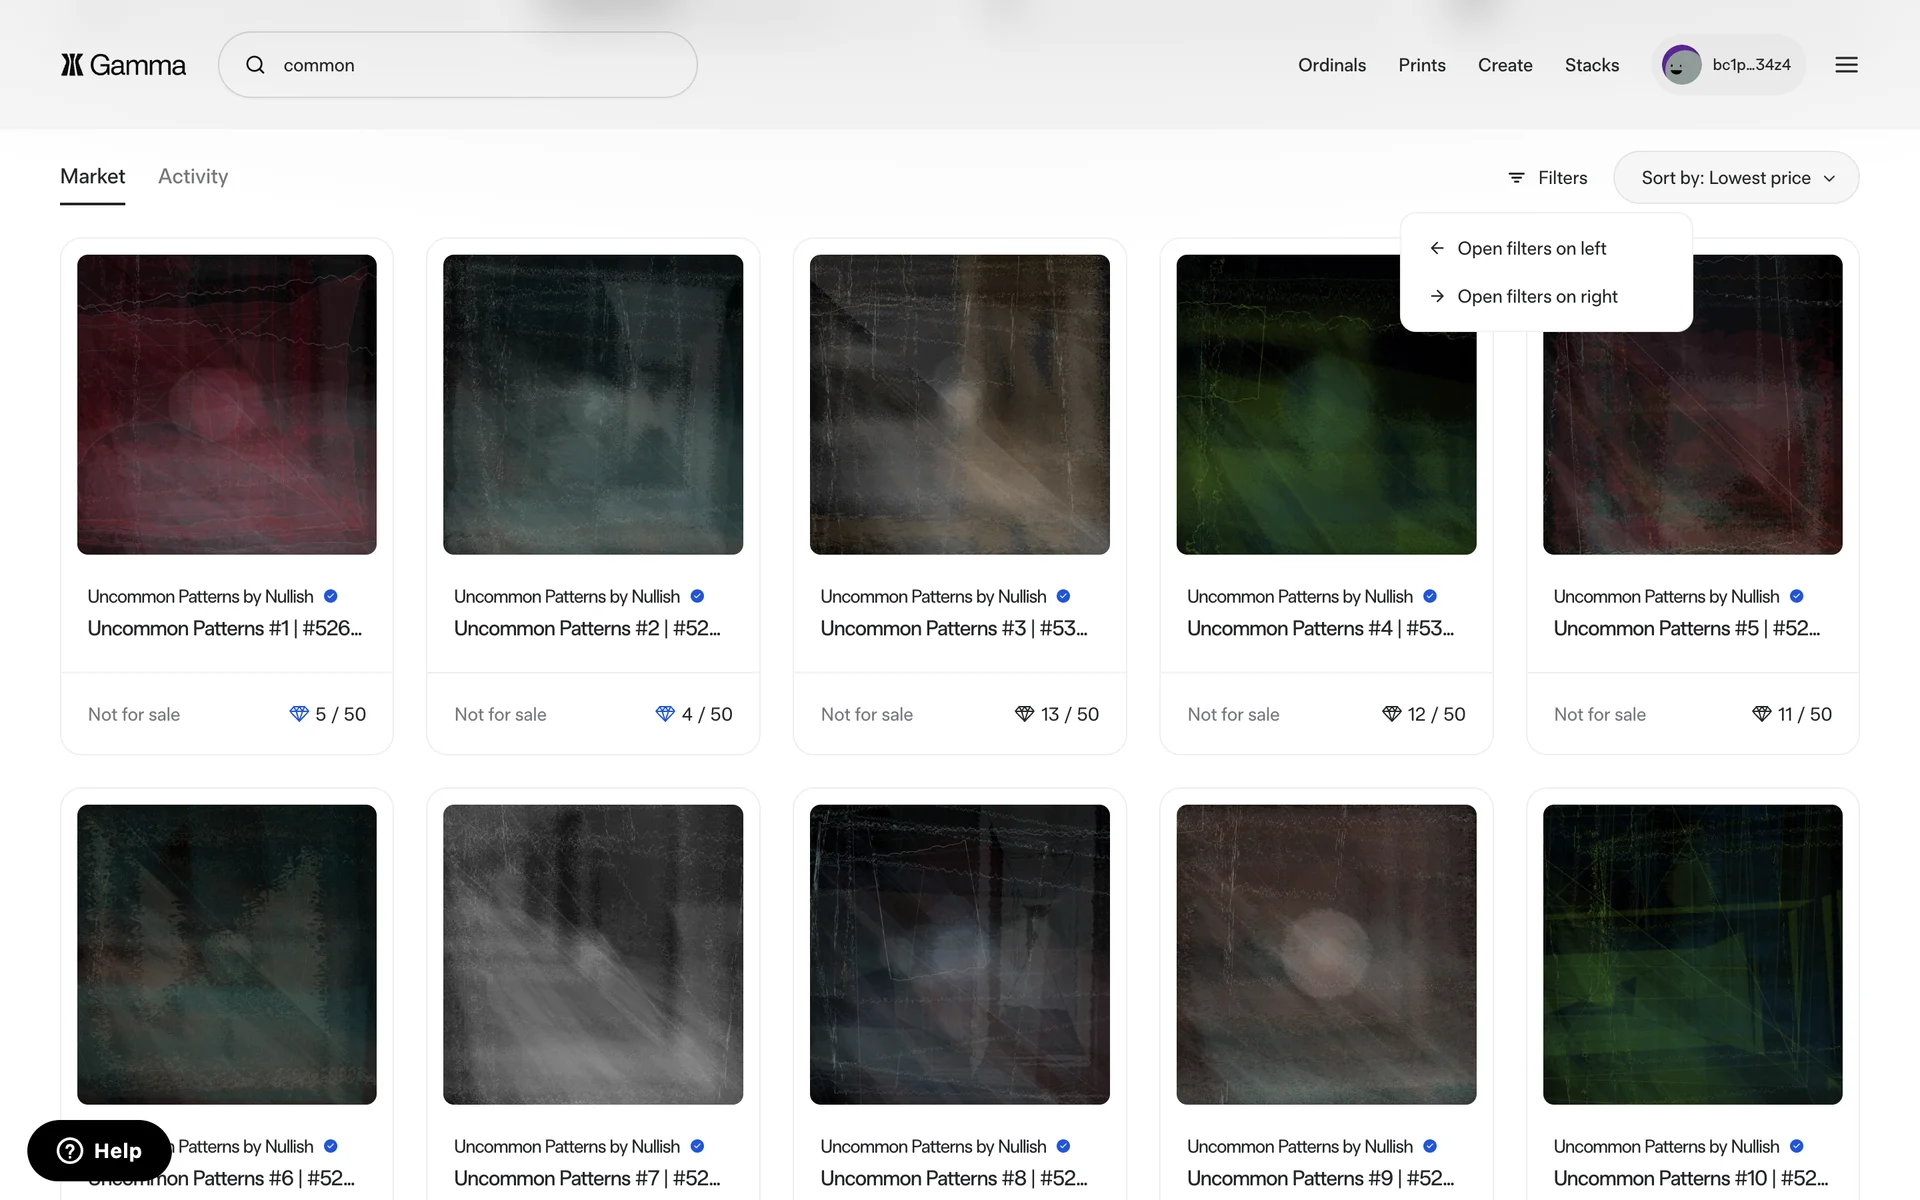Go to the Stacks page
Viewport: 1920px width, 1200px height.
coord(1591,65)
